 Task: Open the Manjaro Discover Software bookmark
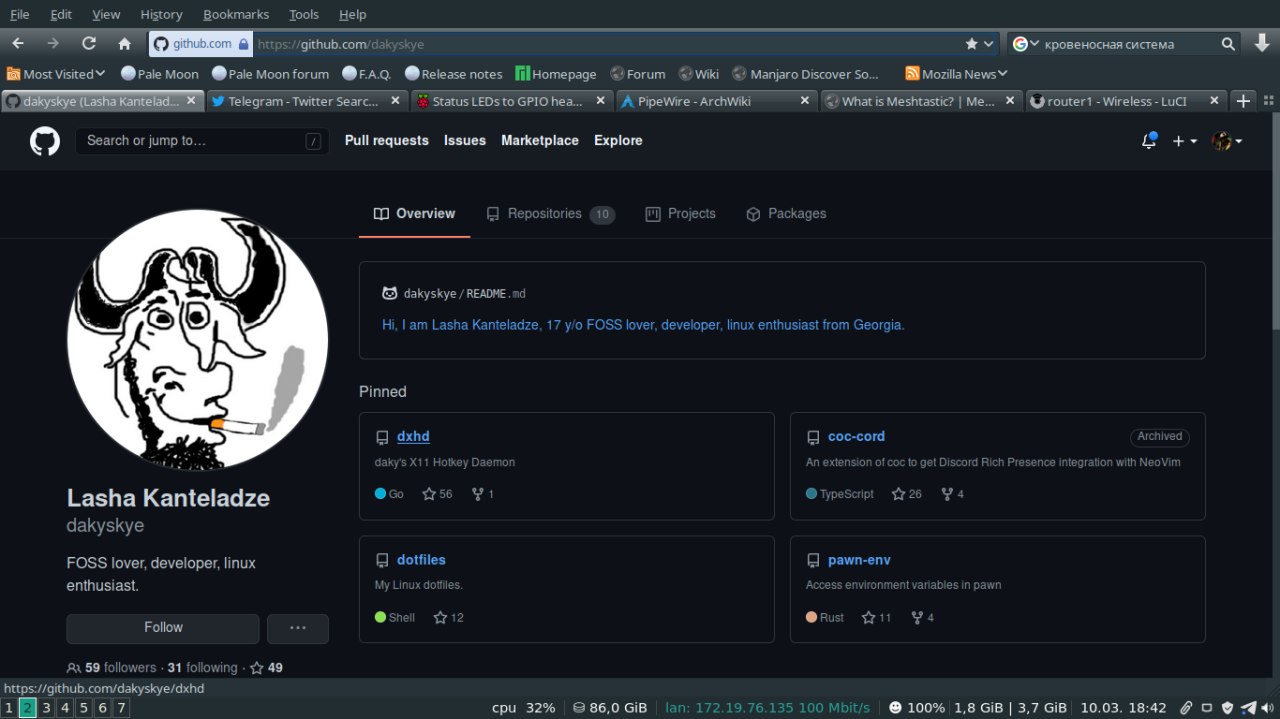[805, 74]
